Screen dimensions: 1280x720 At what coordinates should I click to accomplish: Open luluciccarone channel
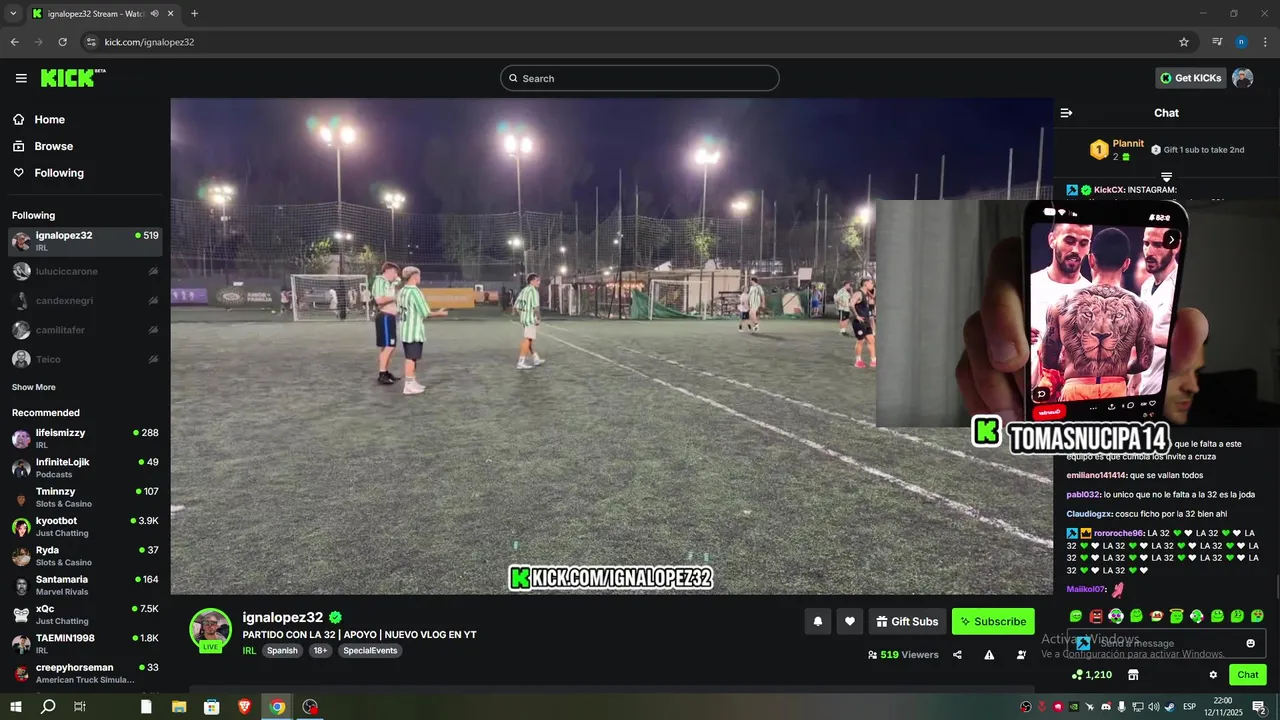85,271
